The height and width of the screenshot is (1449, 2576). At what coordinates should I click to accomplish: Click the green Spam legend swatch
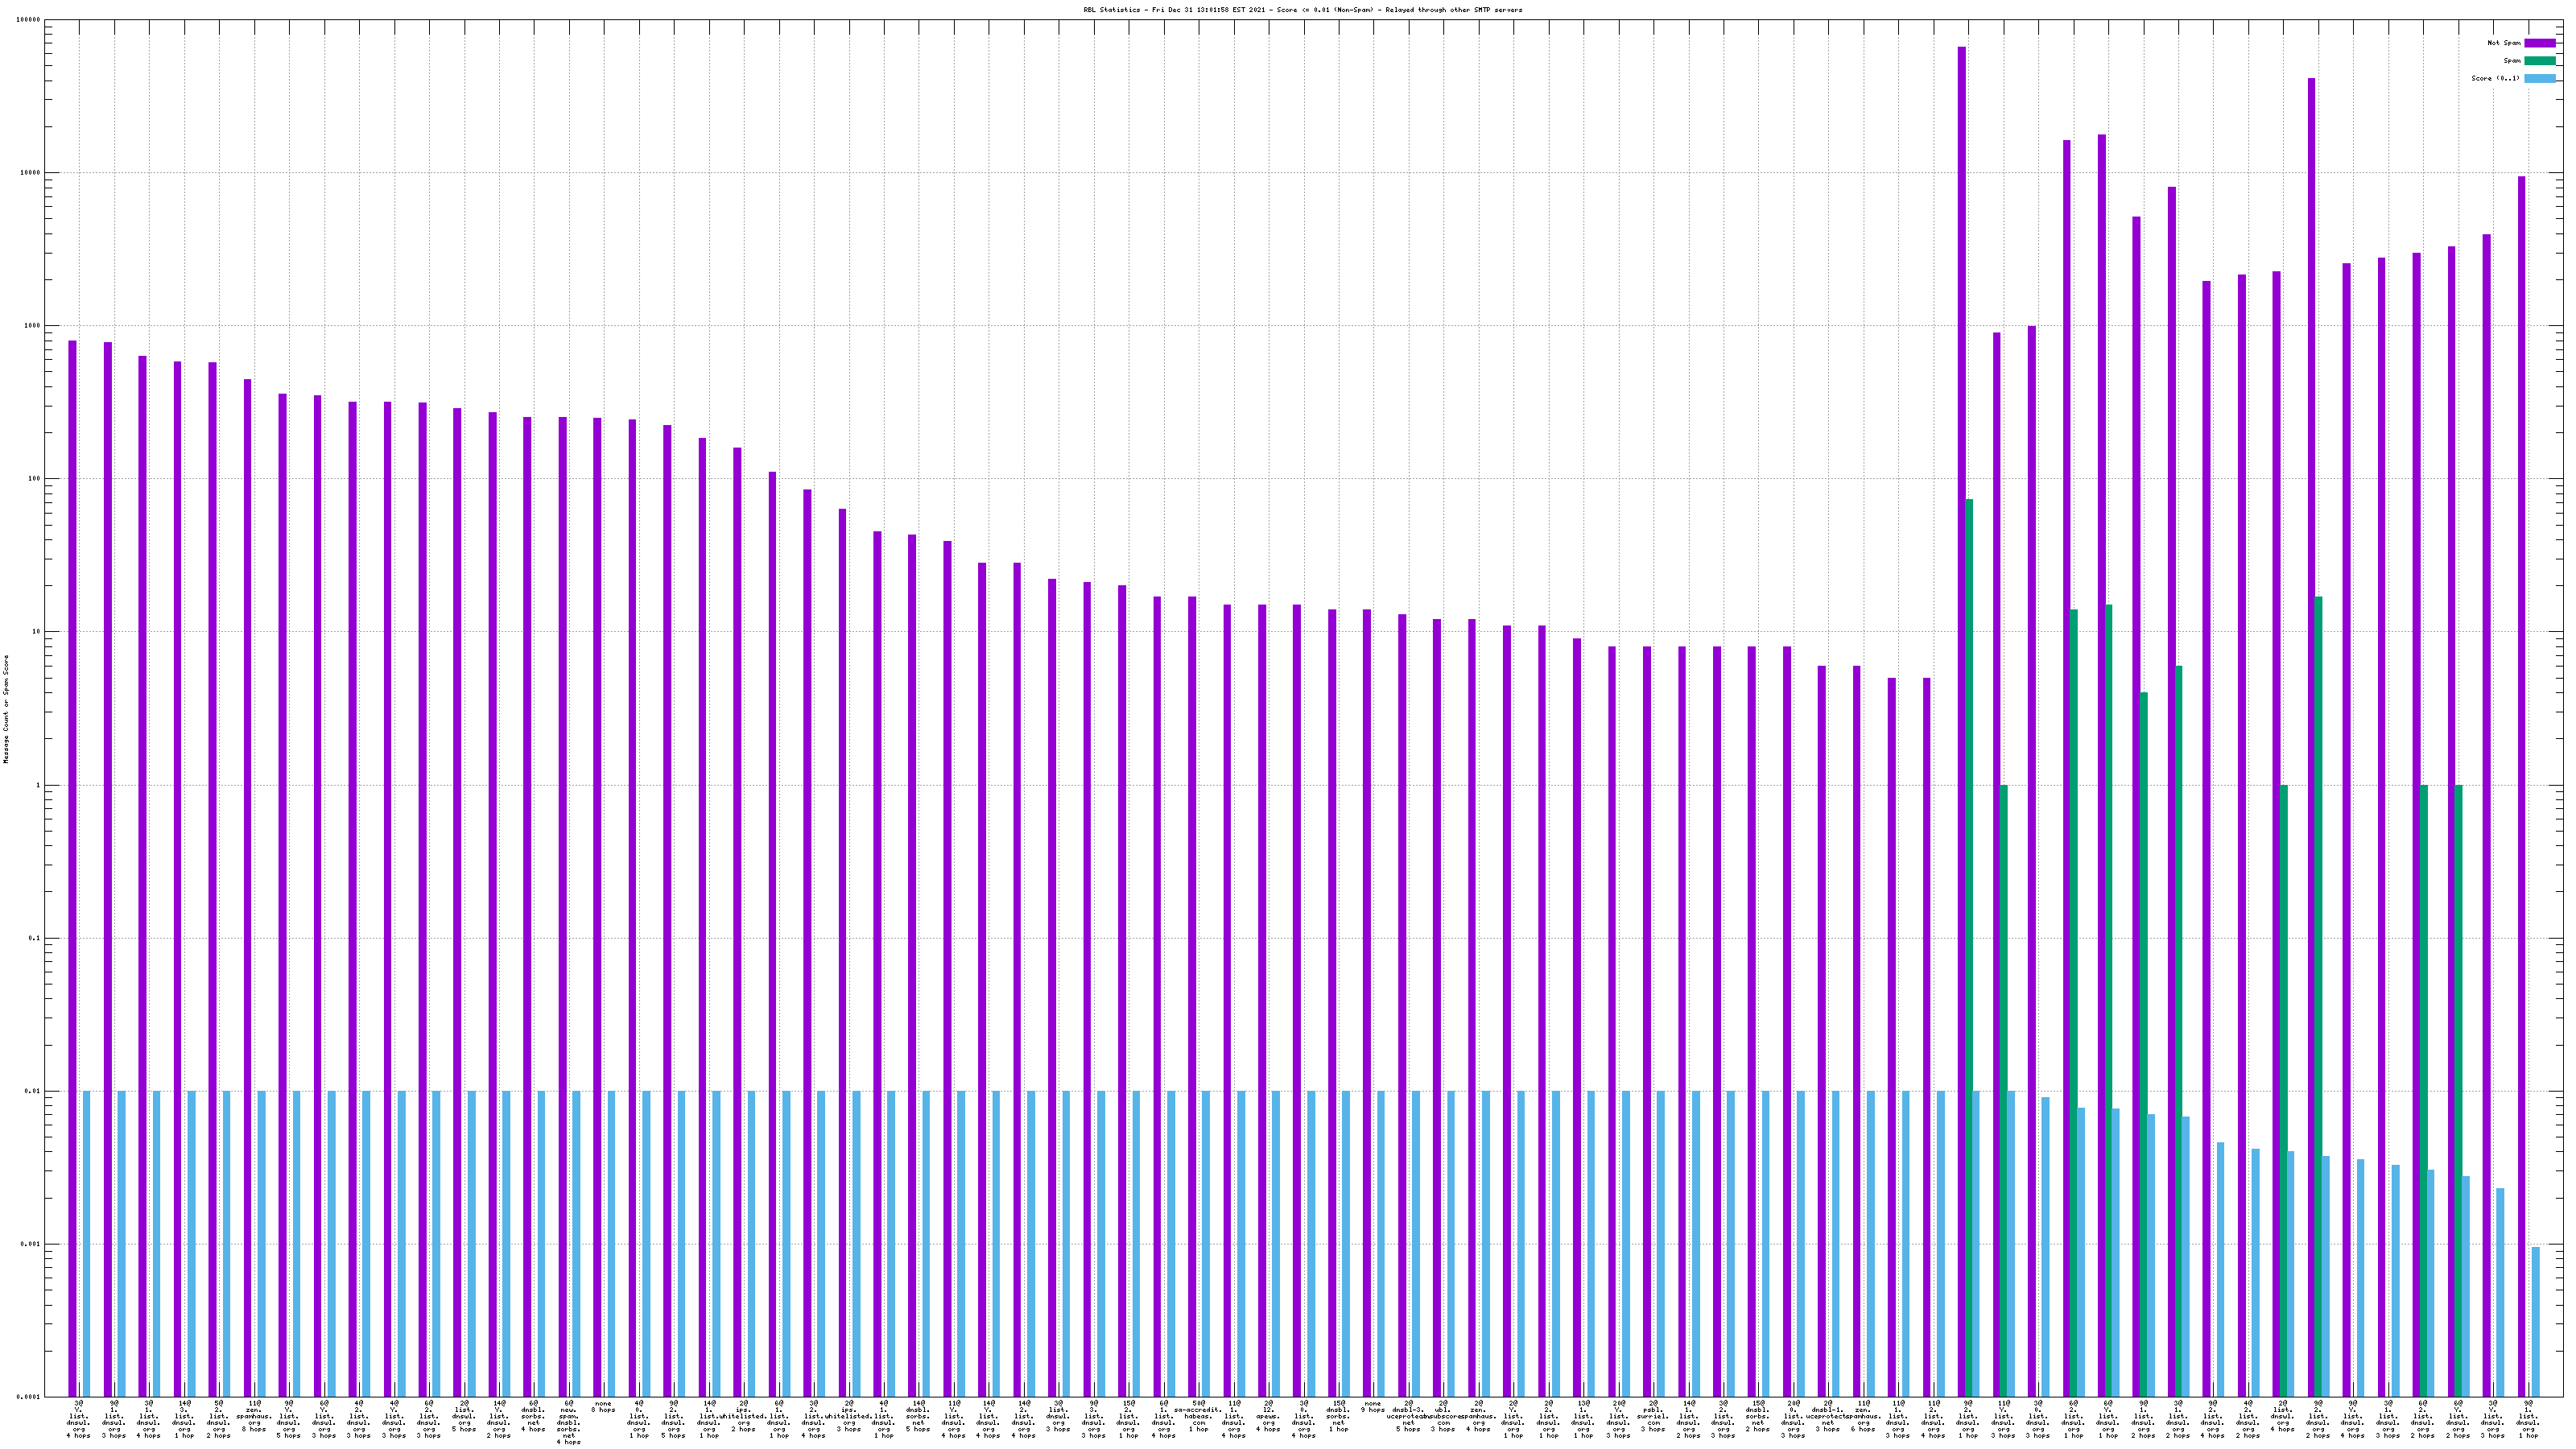pyautogui.click(x=2539, y=61)
